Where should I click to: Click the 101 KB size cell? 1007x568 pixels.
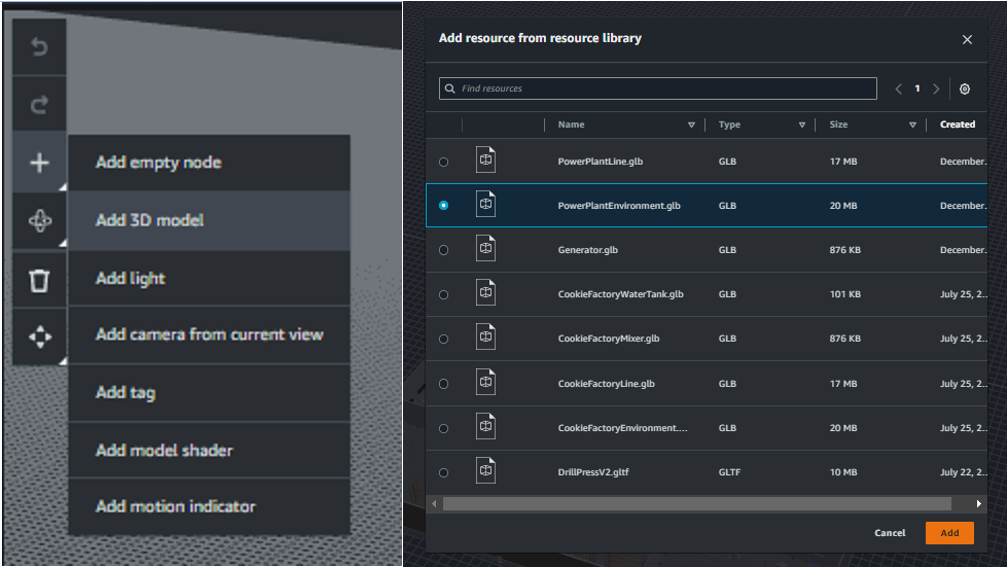(845, 294)
